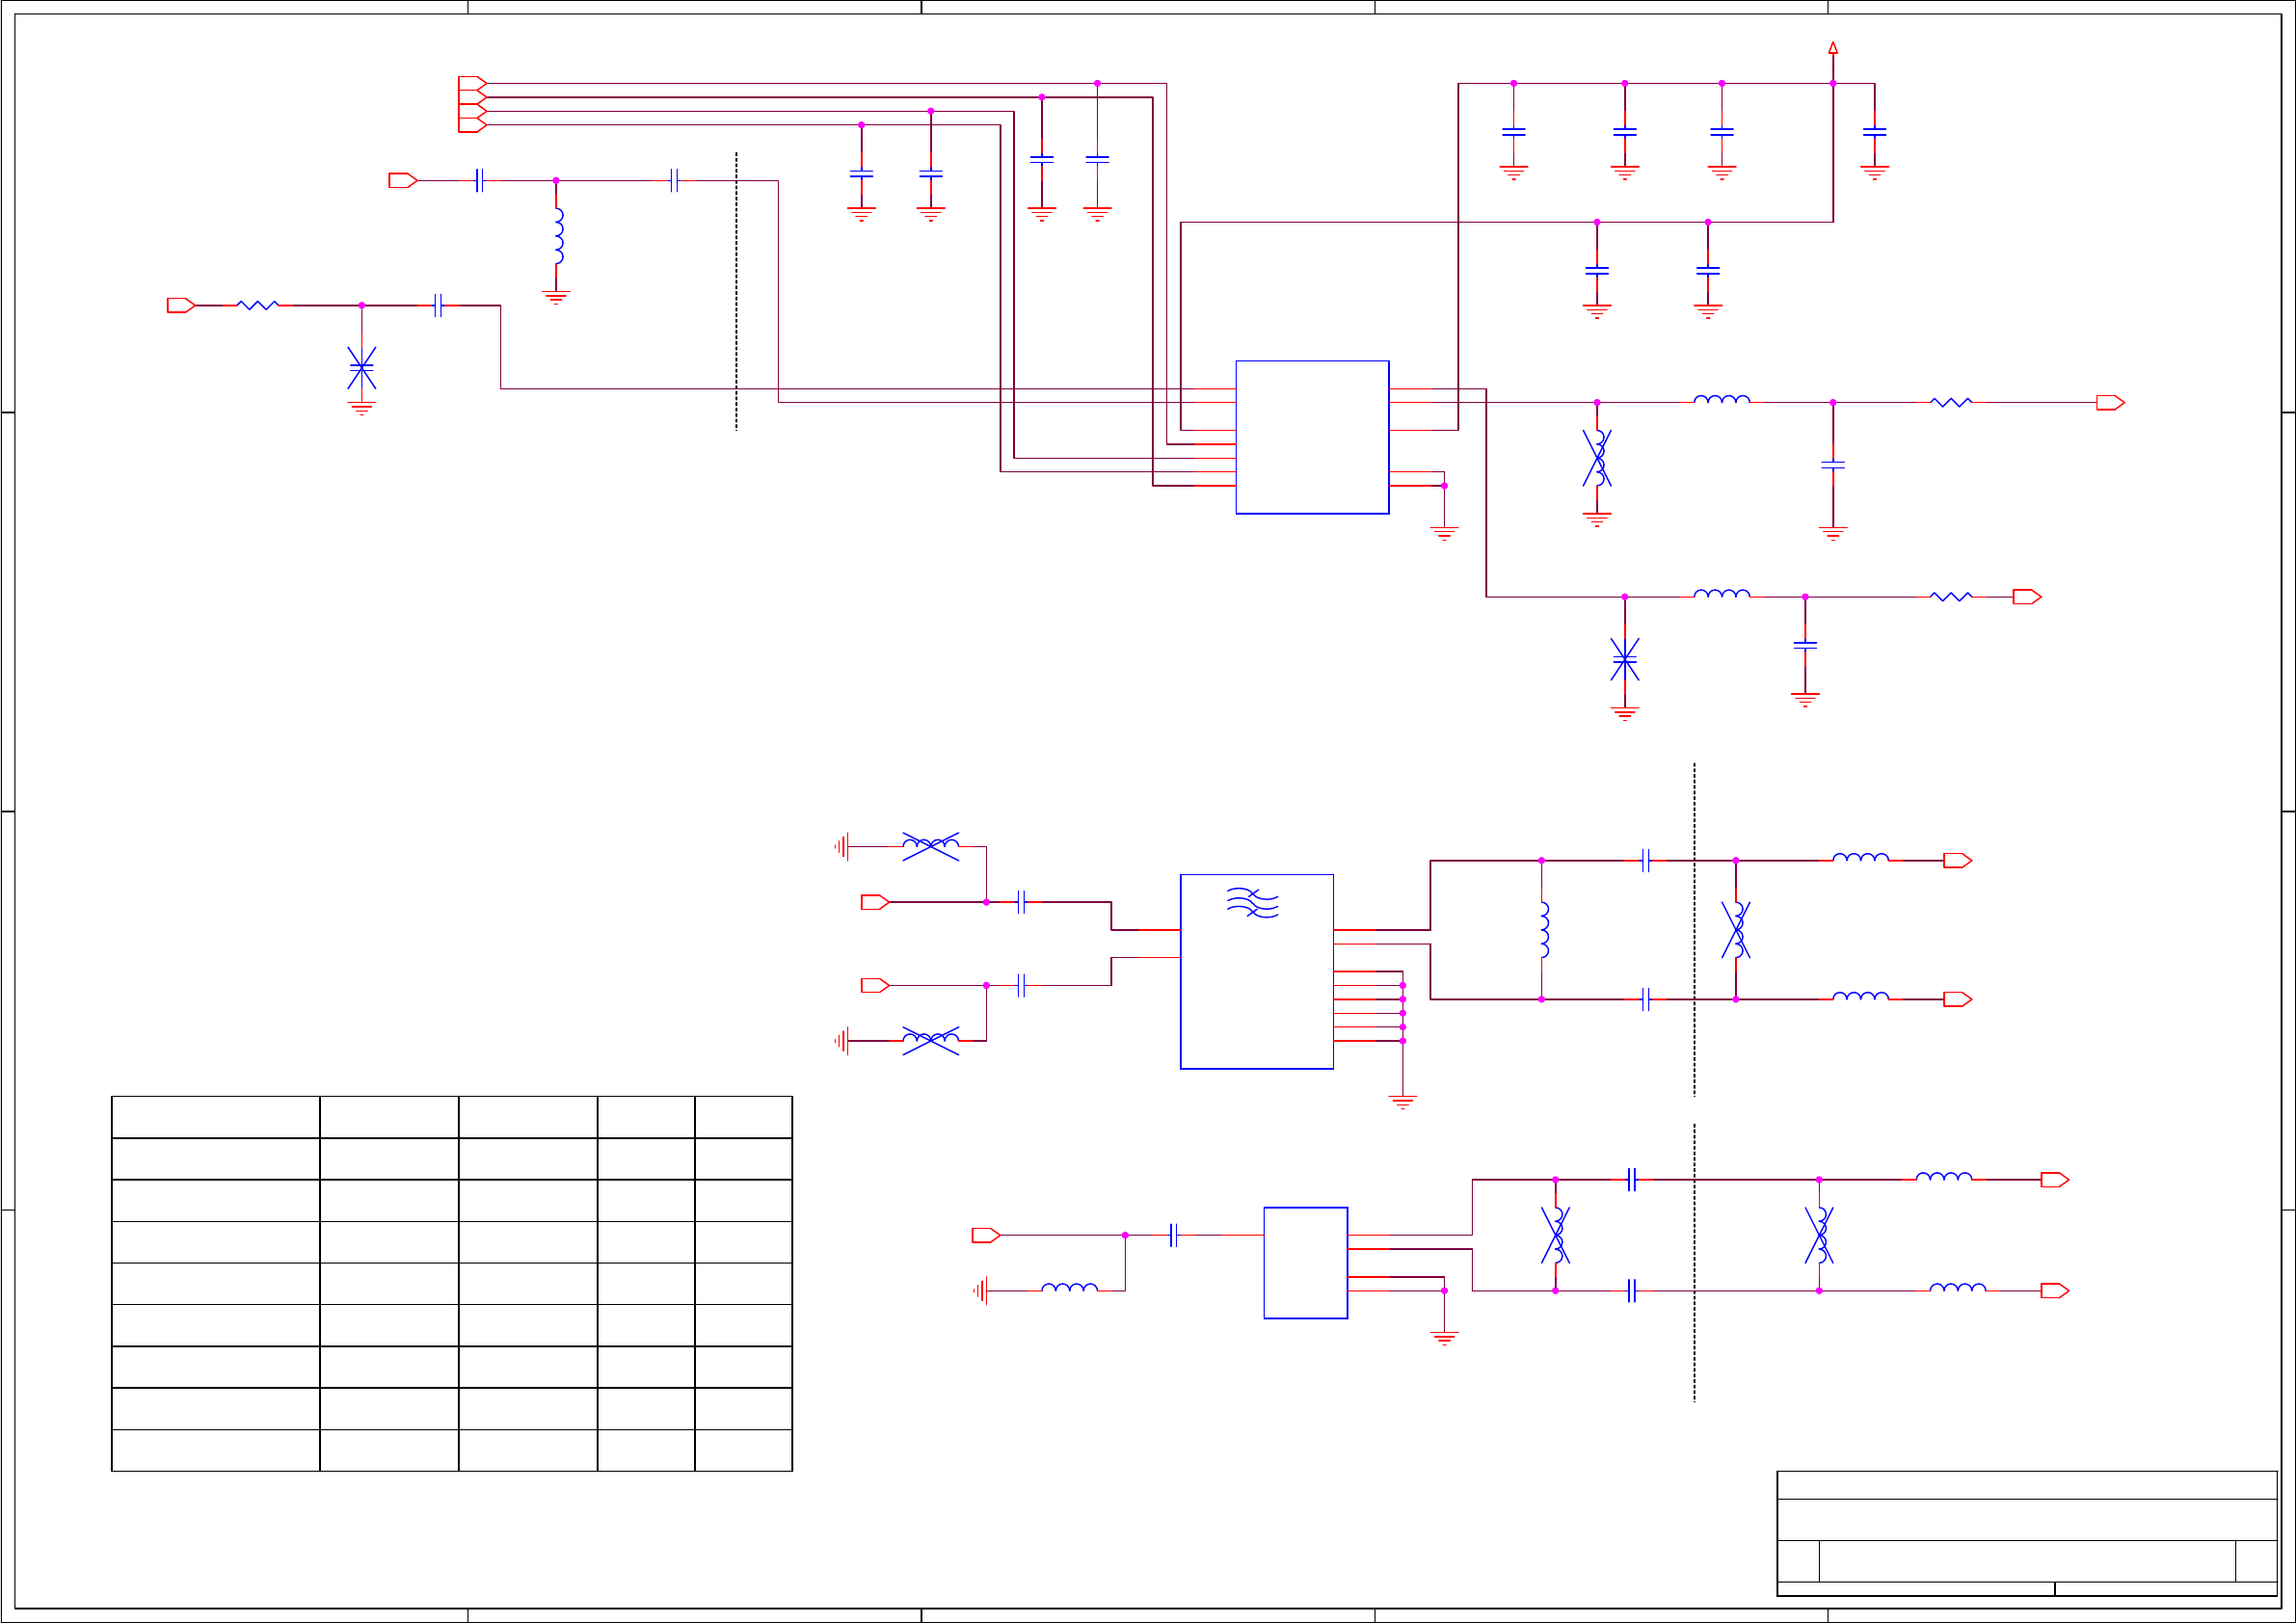Select the title block at bottom right corner
This screenshot has width=2296, height=1623.
(2026, 1533)
